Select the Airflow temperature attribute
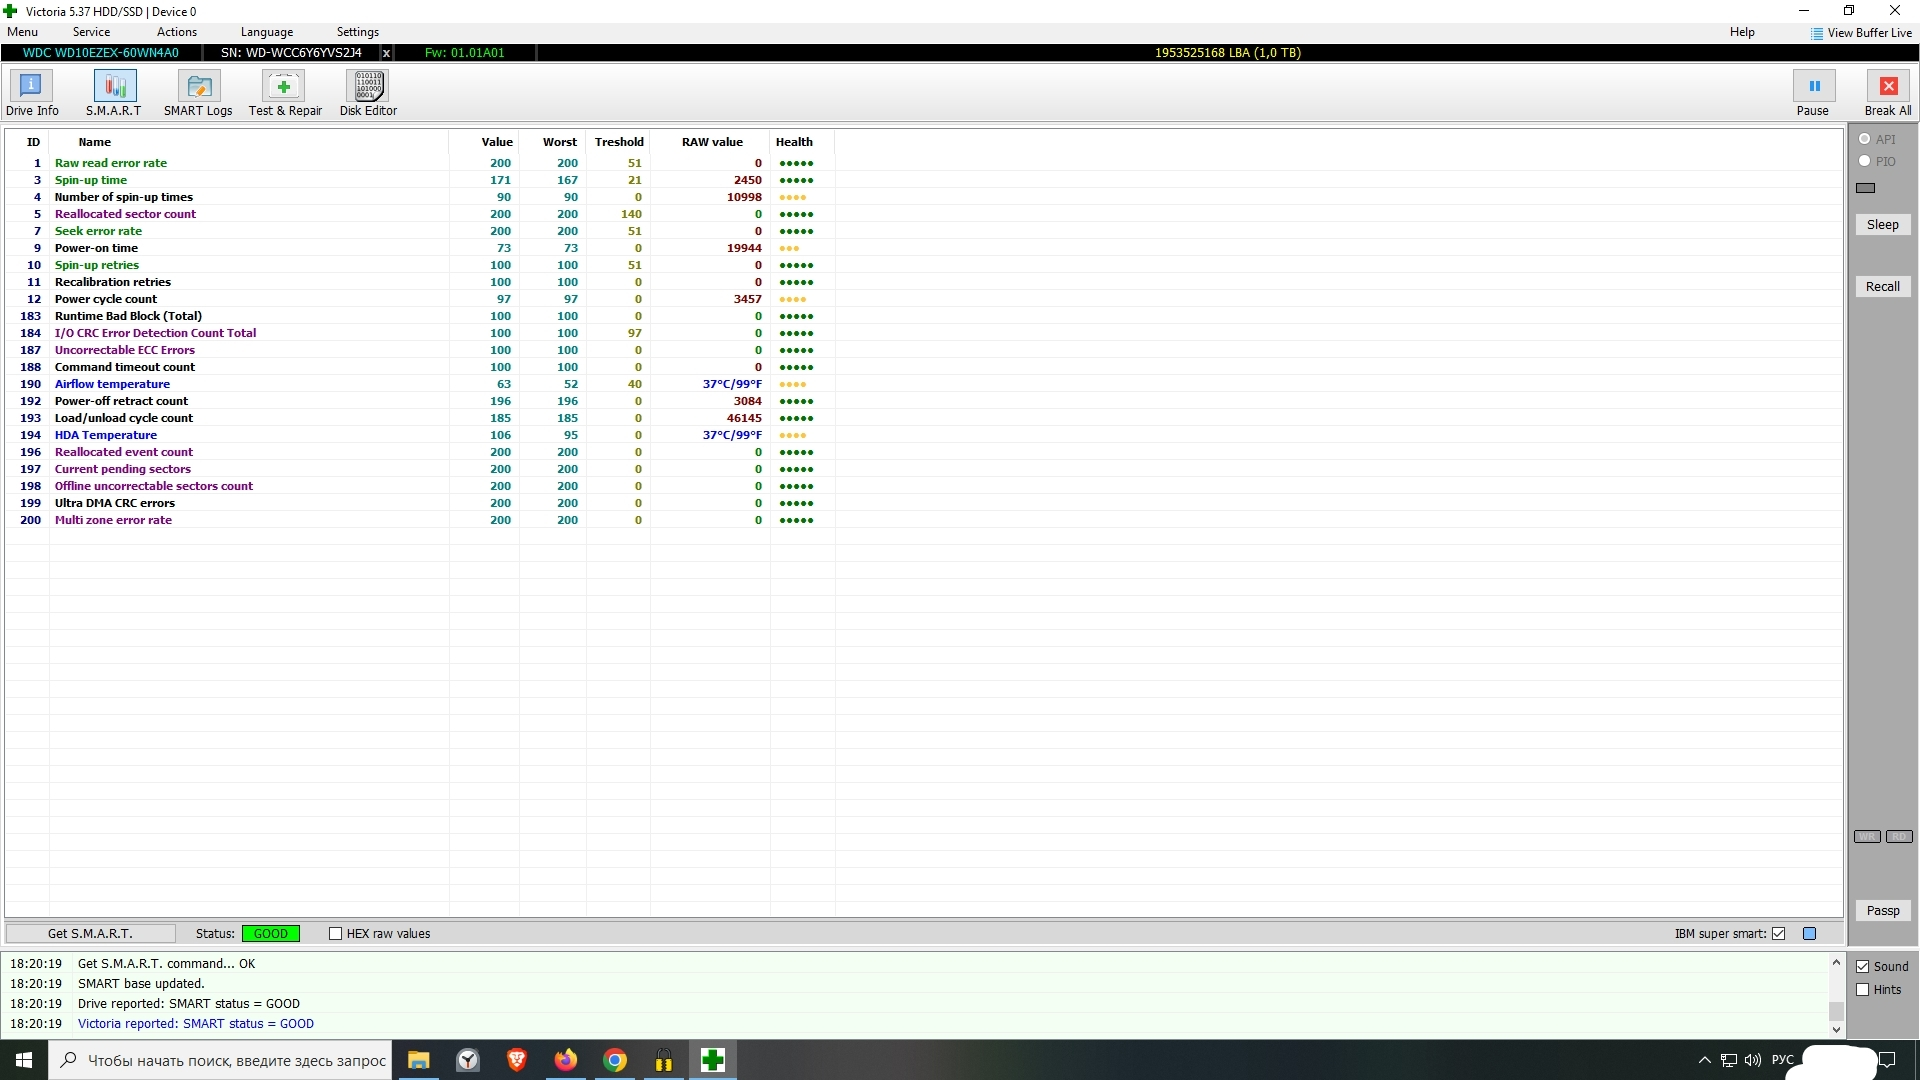The height and width of the screenshot is (1080, 1920). [420, 384]
